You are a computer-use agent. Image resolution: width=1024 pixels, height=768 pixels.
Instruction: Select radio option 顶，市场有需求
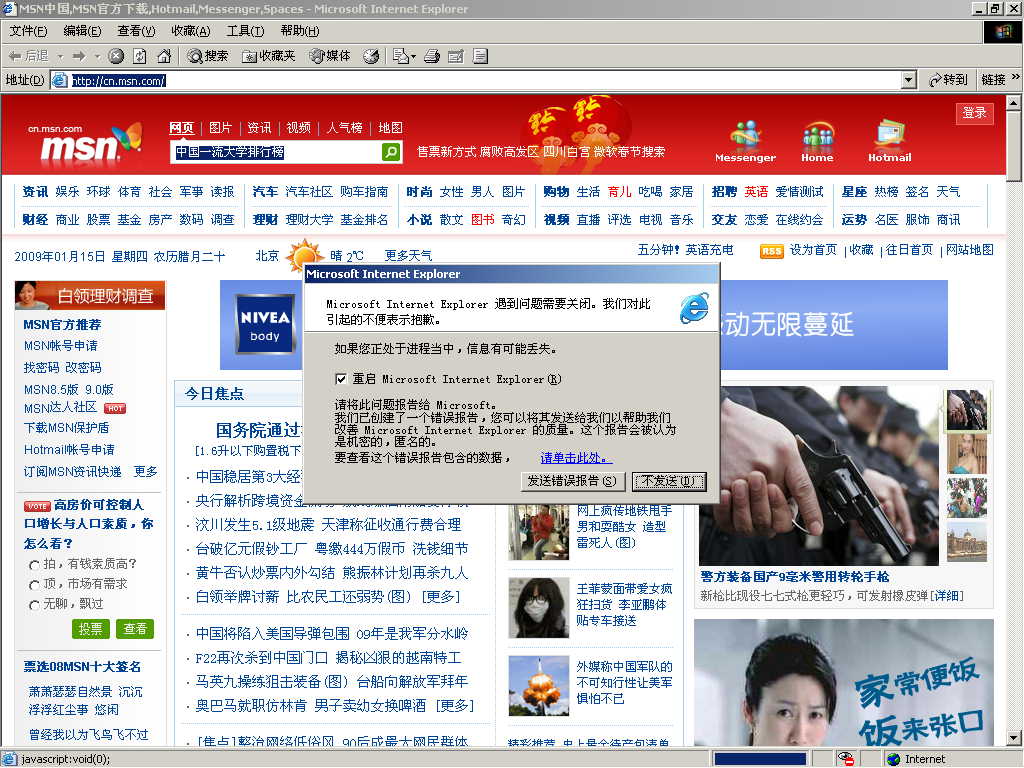click(x=35, y=584)
